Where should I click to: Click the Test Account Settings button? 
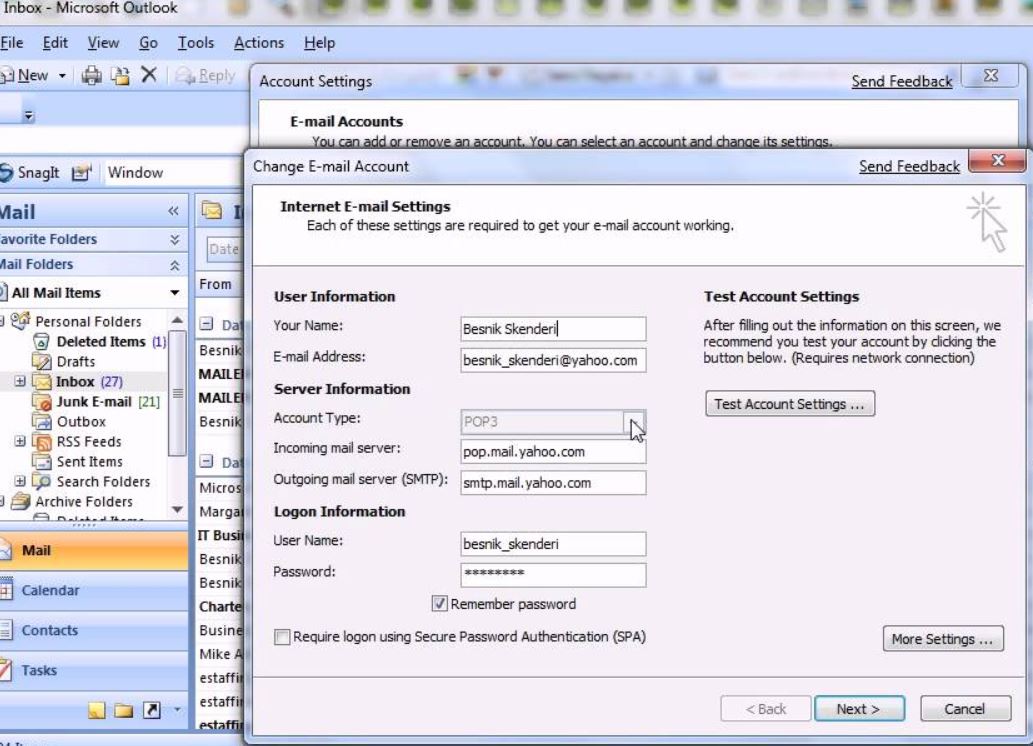tap(789, 404)
